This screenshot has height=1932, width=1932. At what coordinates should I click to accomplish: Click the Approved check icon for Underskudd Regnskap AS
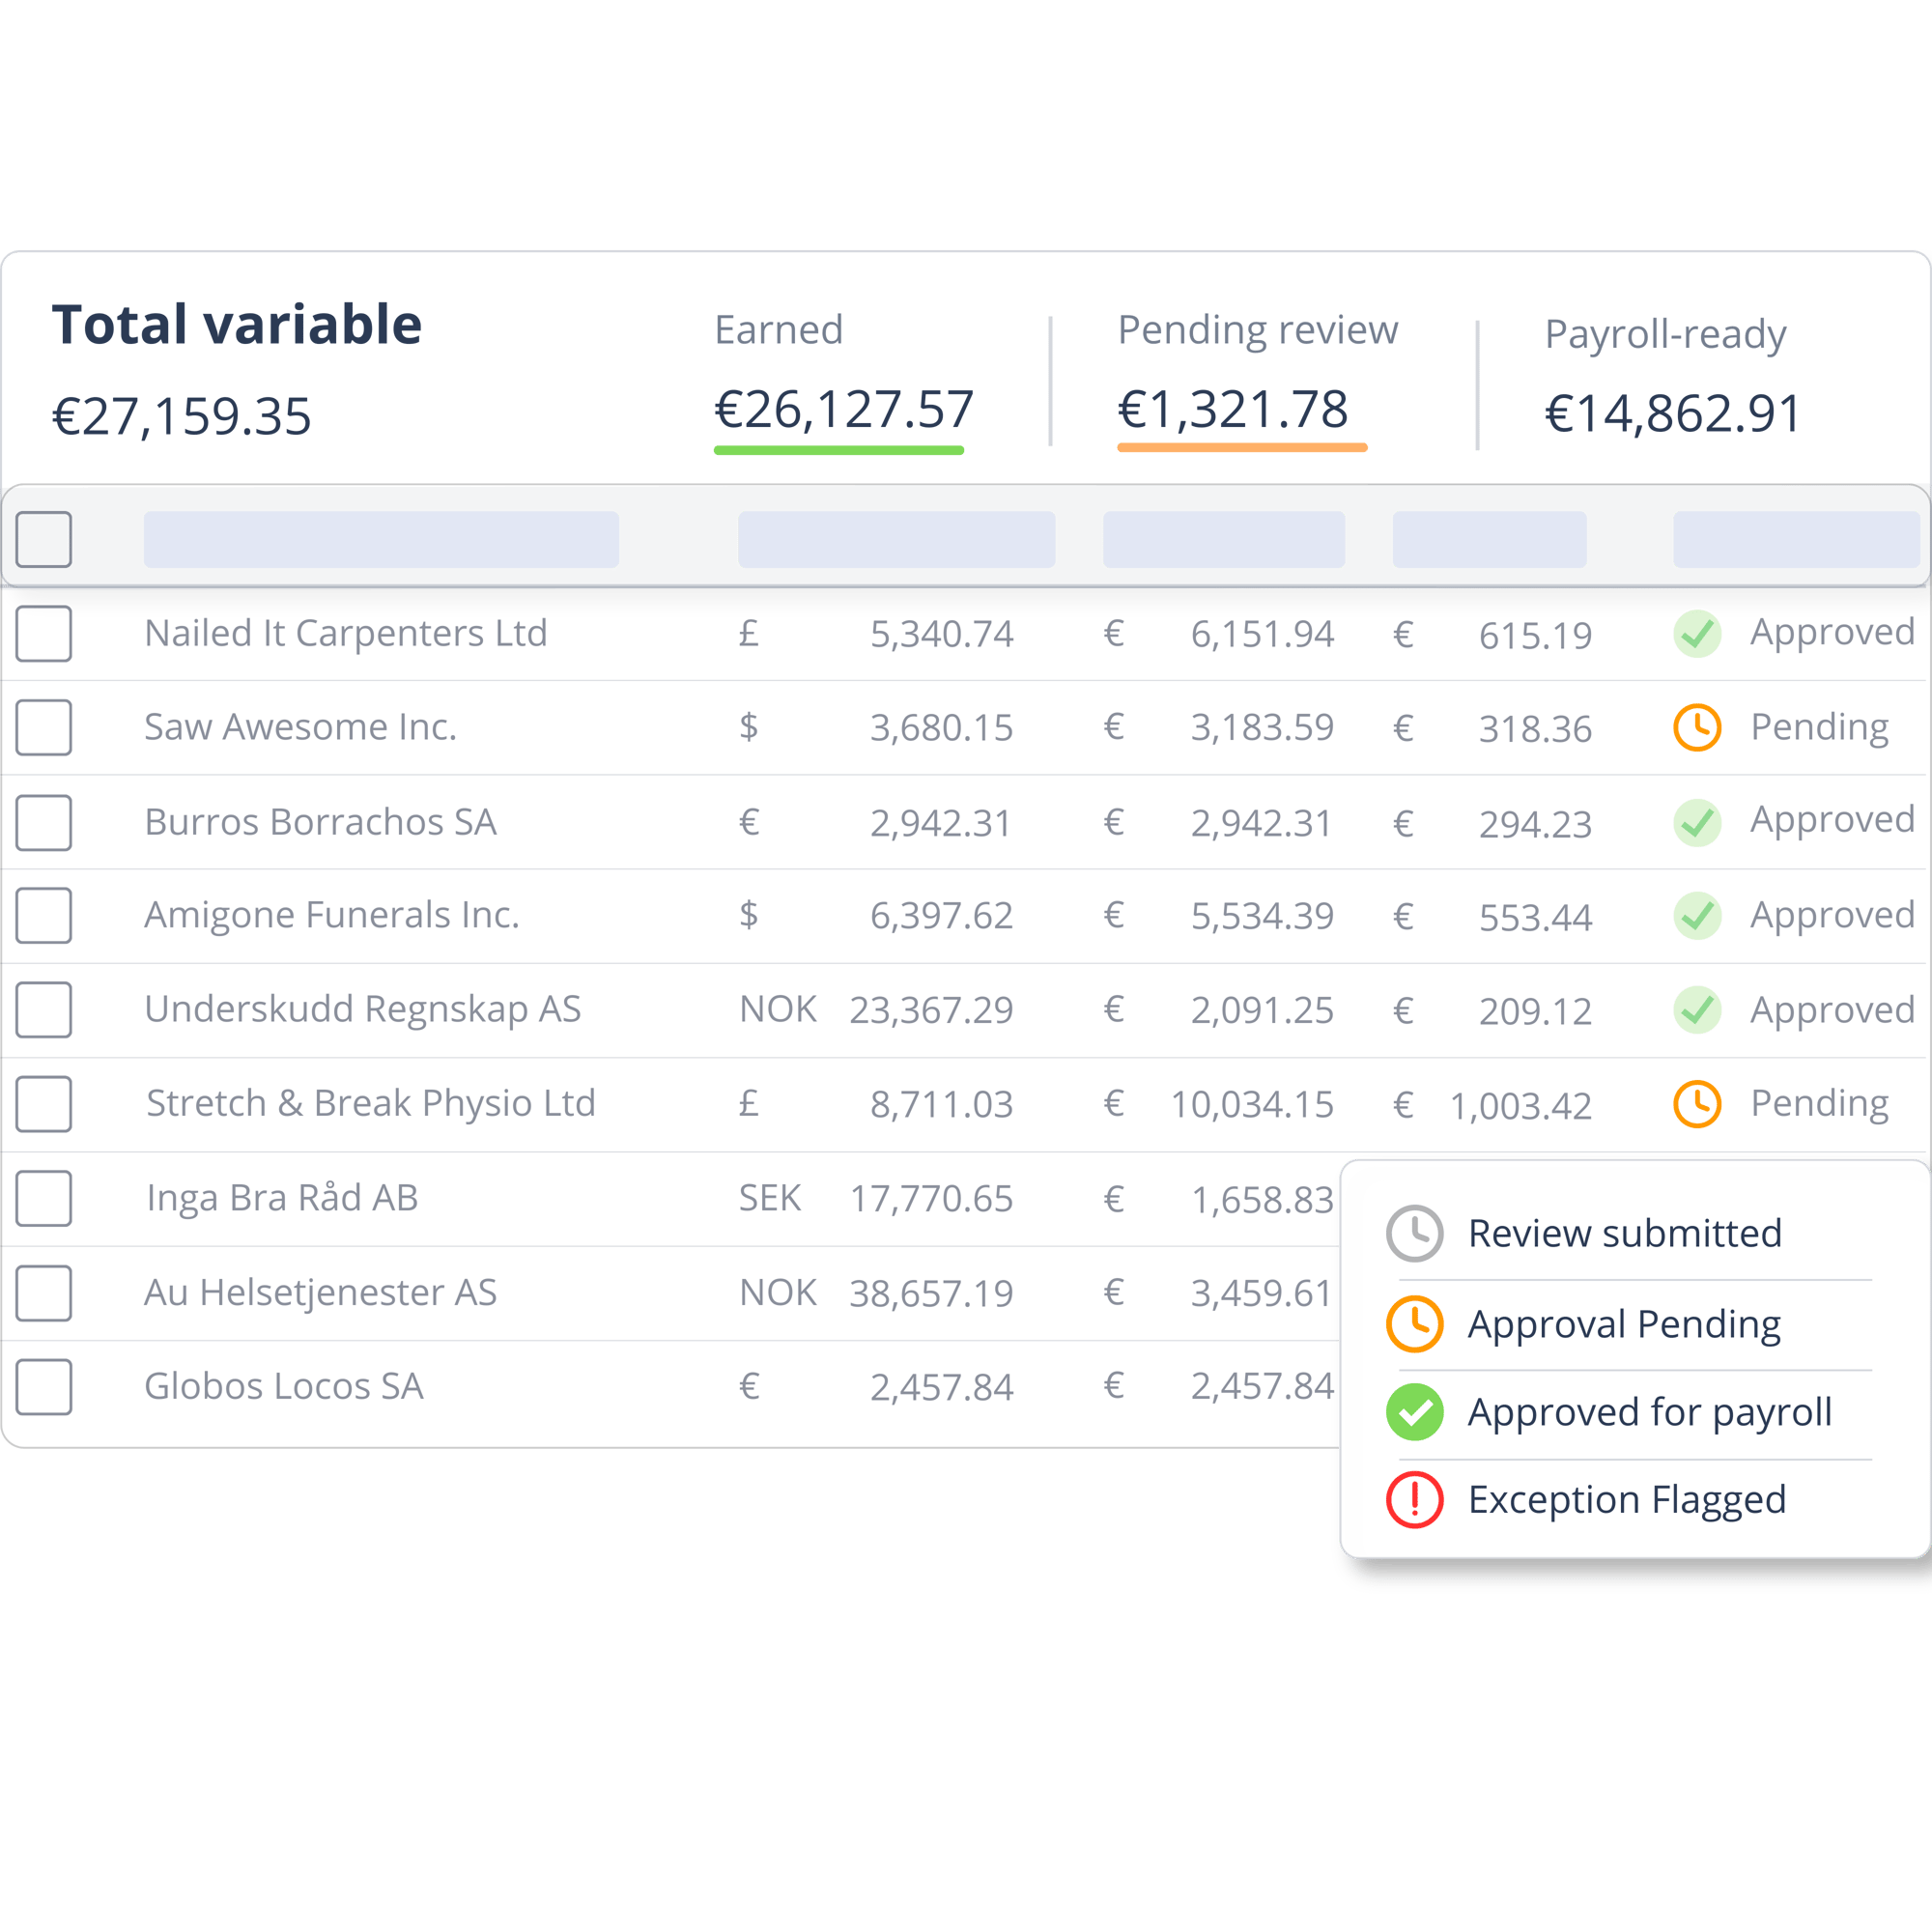(x=1697, y=1010)
